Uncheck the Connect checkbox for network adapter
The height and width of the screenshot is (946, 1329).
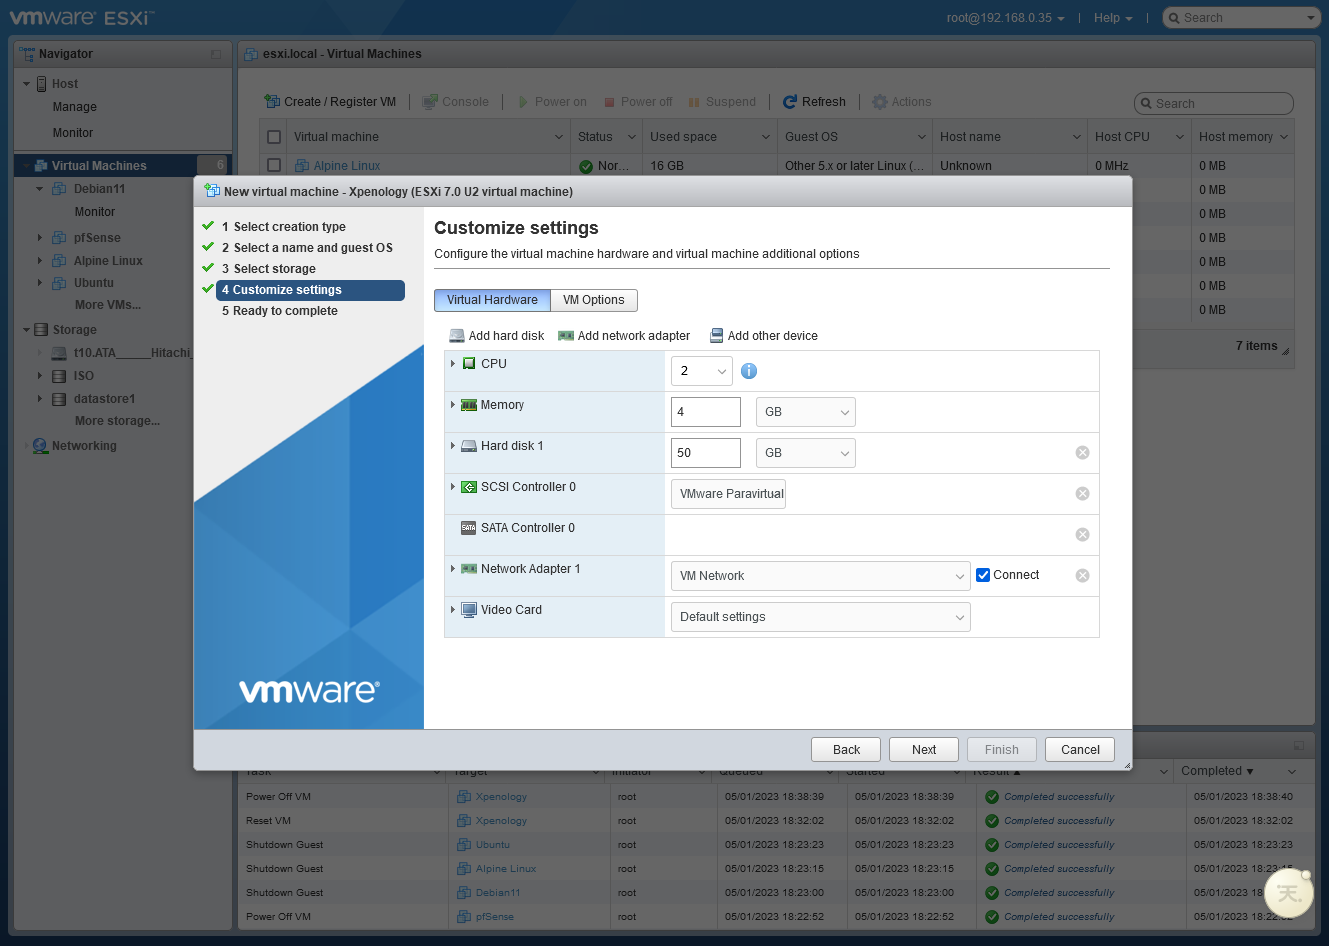click(983, 575)
